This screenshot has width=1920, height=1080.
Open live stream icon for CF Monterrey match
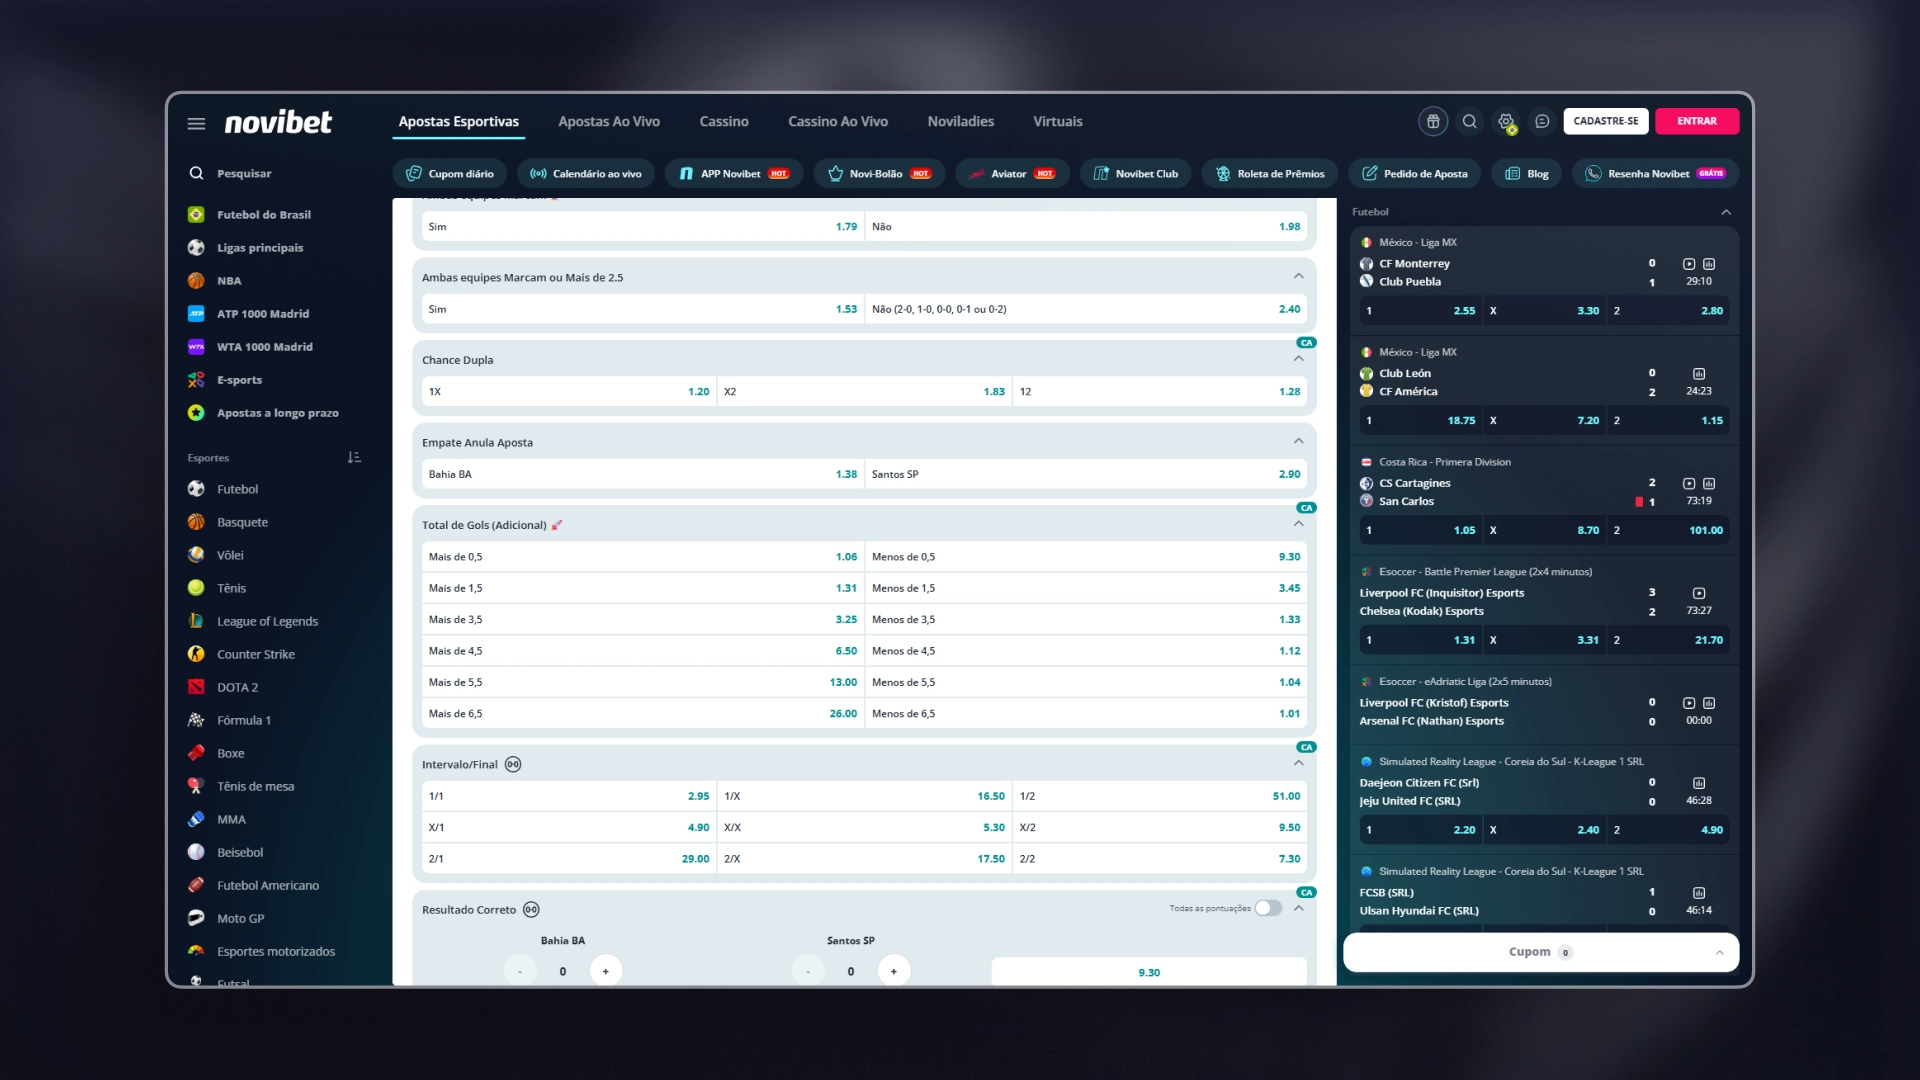click(1689, 264)
